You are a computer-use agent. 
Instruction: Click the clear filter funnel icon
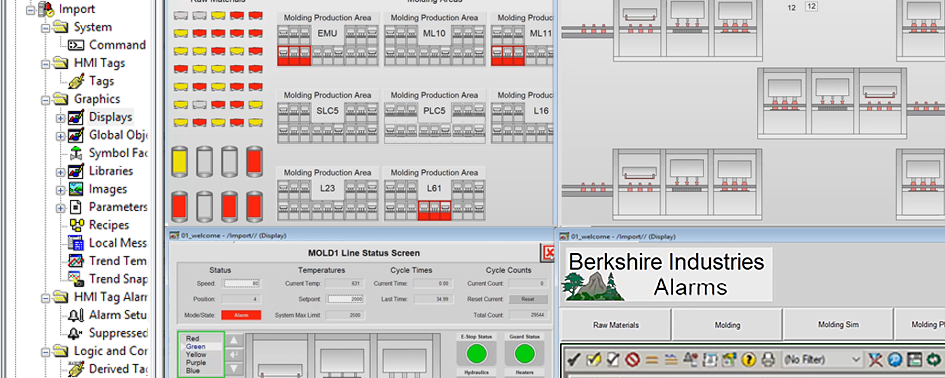(876, 360)
